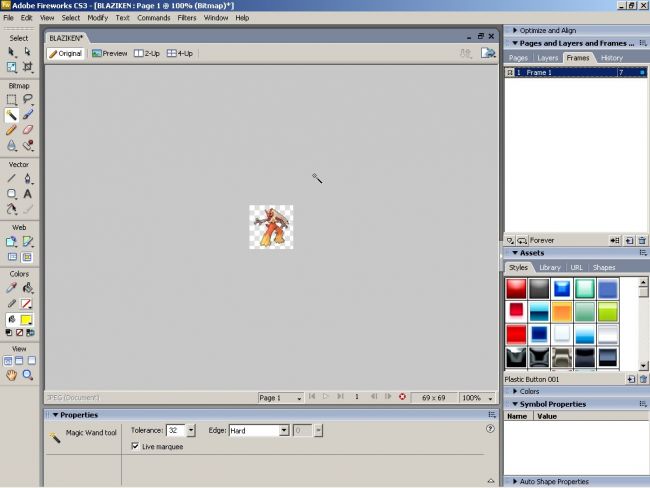Select the Crop tool
The width and height of the screenshot is (650, 488).
[27, 67]
